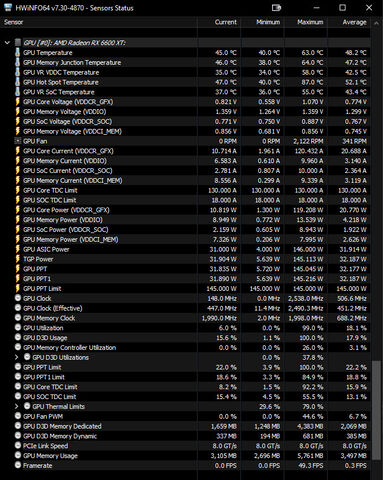Screen dimensions: 383x480
Task: Click the GPU chip icon in Radeon header
Action: point(18,43)
